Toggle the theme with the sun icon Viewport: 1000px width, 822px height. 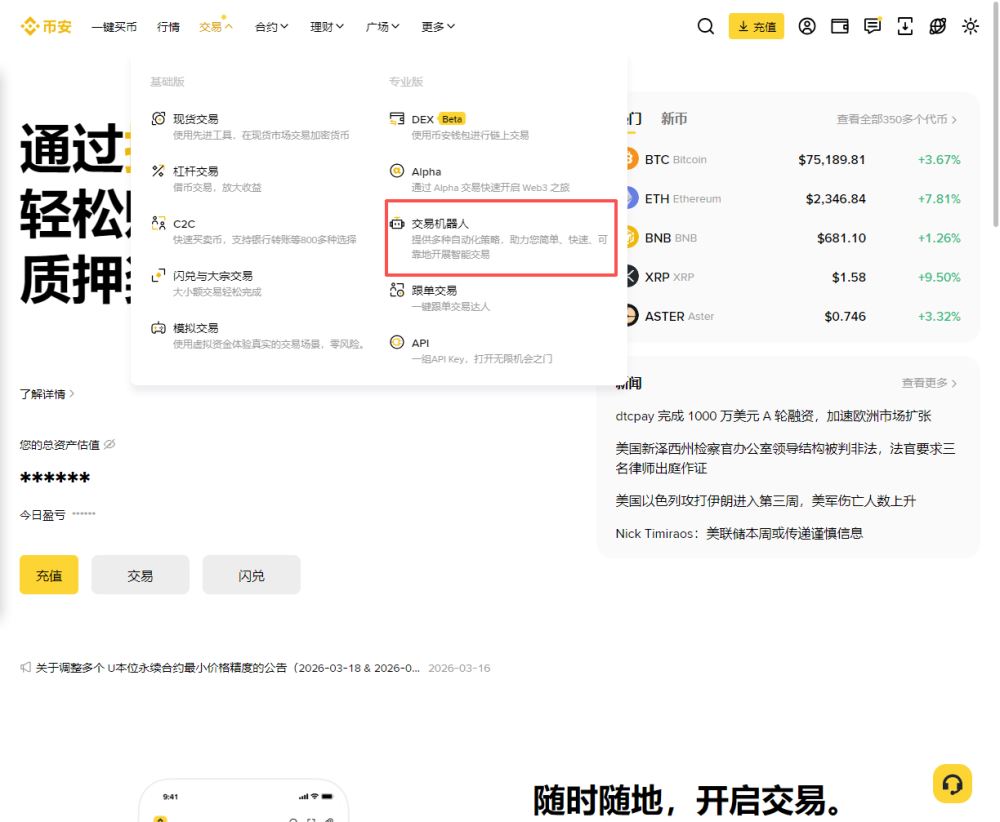pyautogui.click(x=970, y=26)
